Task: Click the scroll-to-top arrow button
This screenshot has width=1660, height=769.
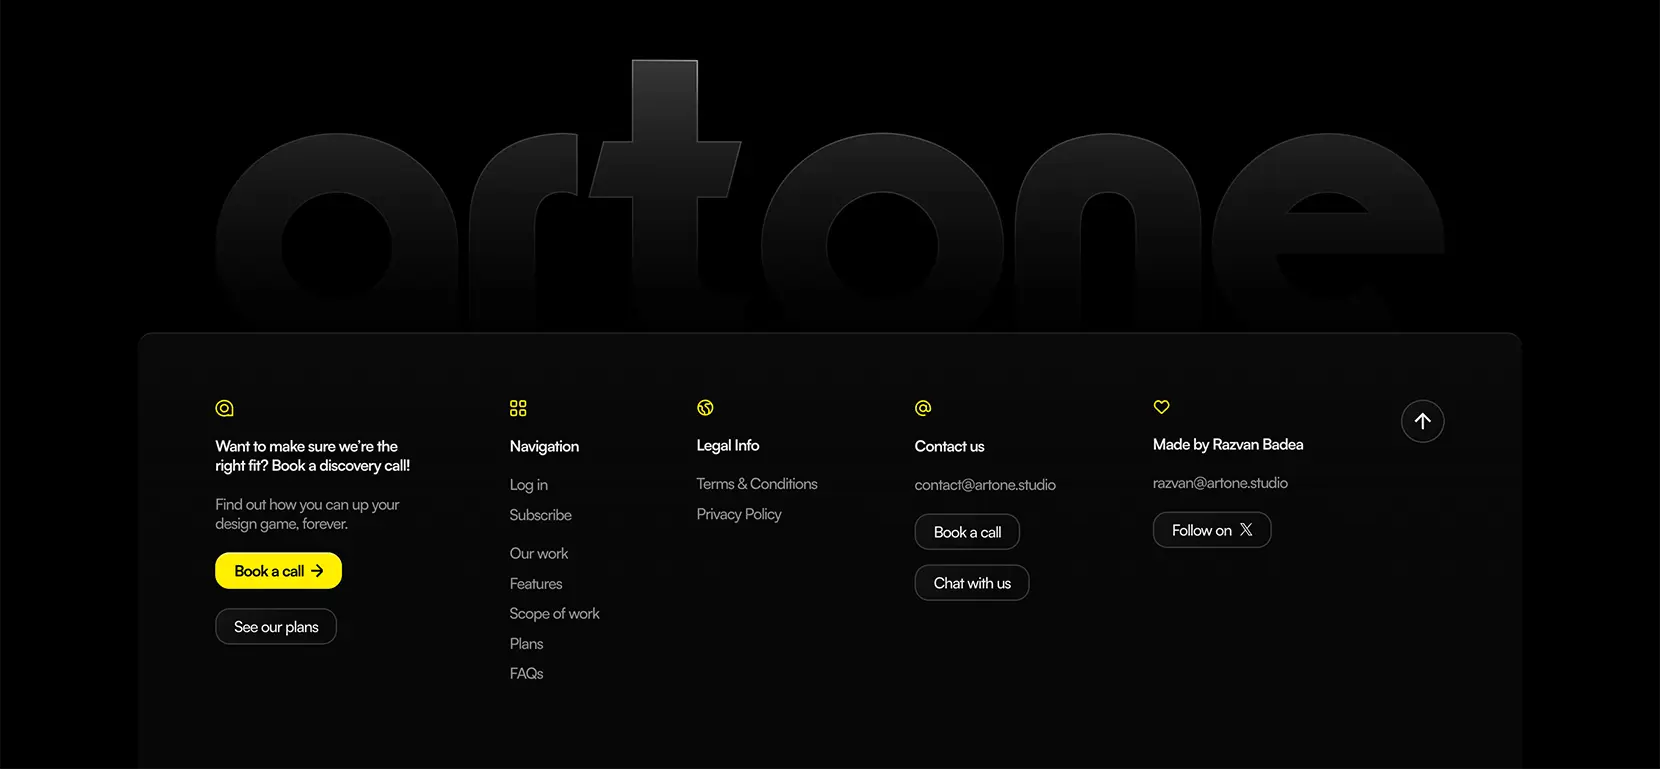Action: point(1422,421)
